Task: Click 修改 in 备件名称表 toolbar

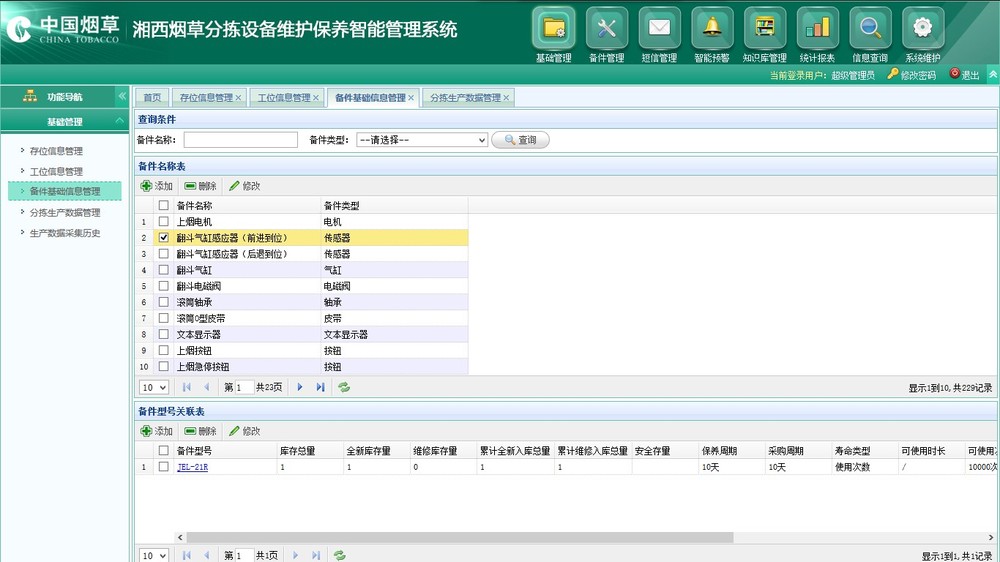Action: [244, 186]
